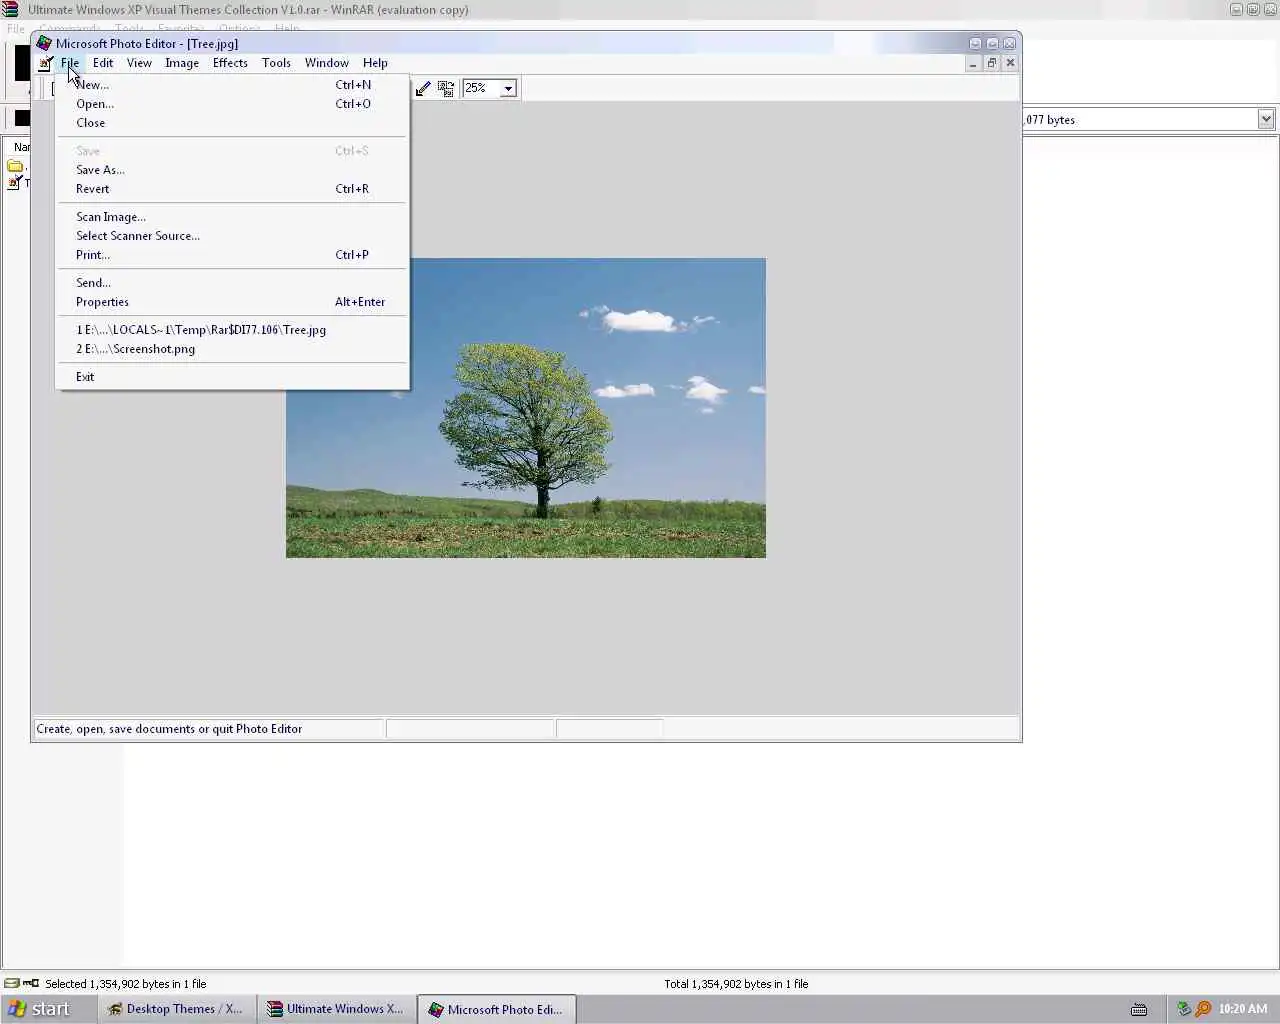Viewport: 1280px width, 1024px height.
Task: Click the Microsoft Photo Editor title bar icon
Action: (x=44, y=43)
